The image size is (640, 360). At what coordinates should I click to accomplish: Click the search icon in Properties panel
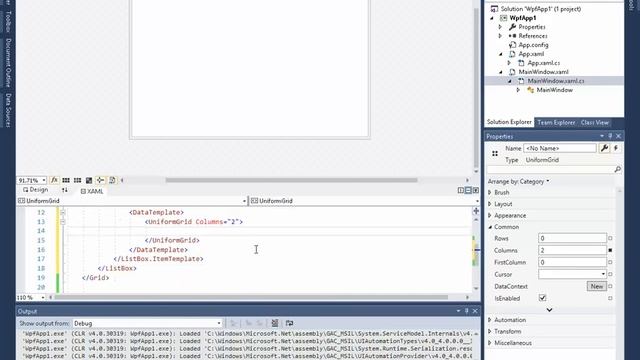pos(618,169)
